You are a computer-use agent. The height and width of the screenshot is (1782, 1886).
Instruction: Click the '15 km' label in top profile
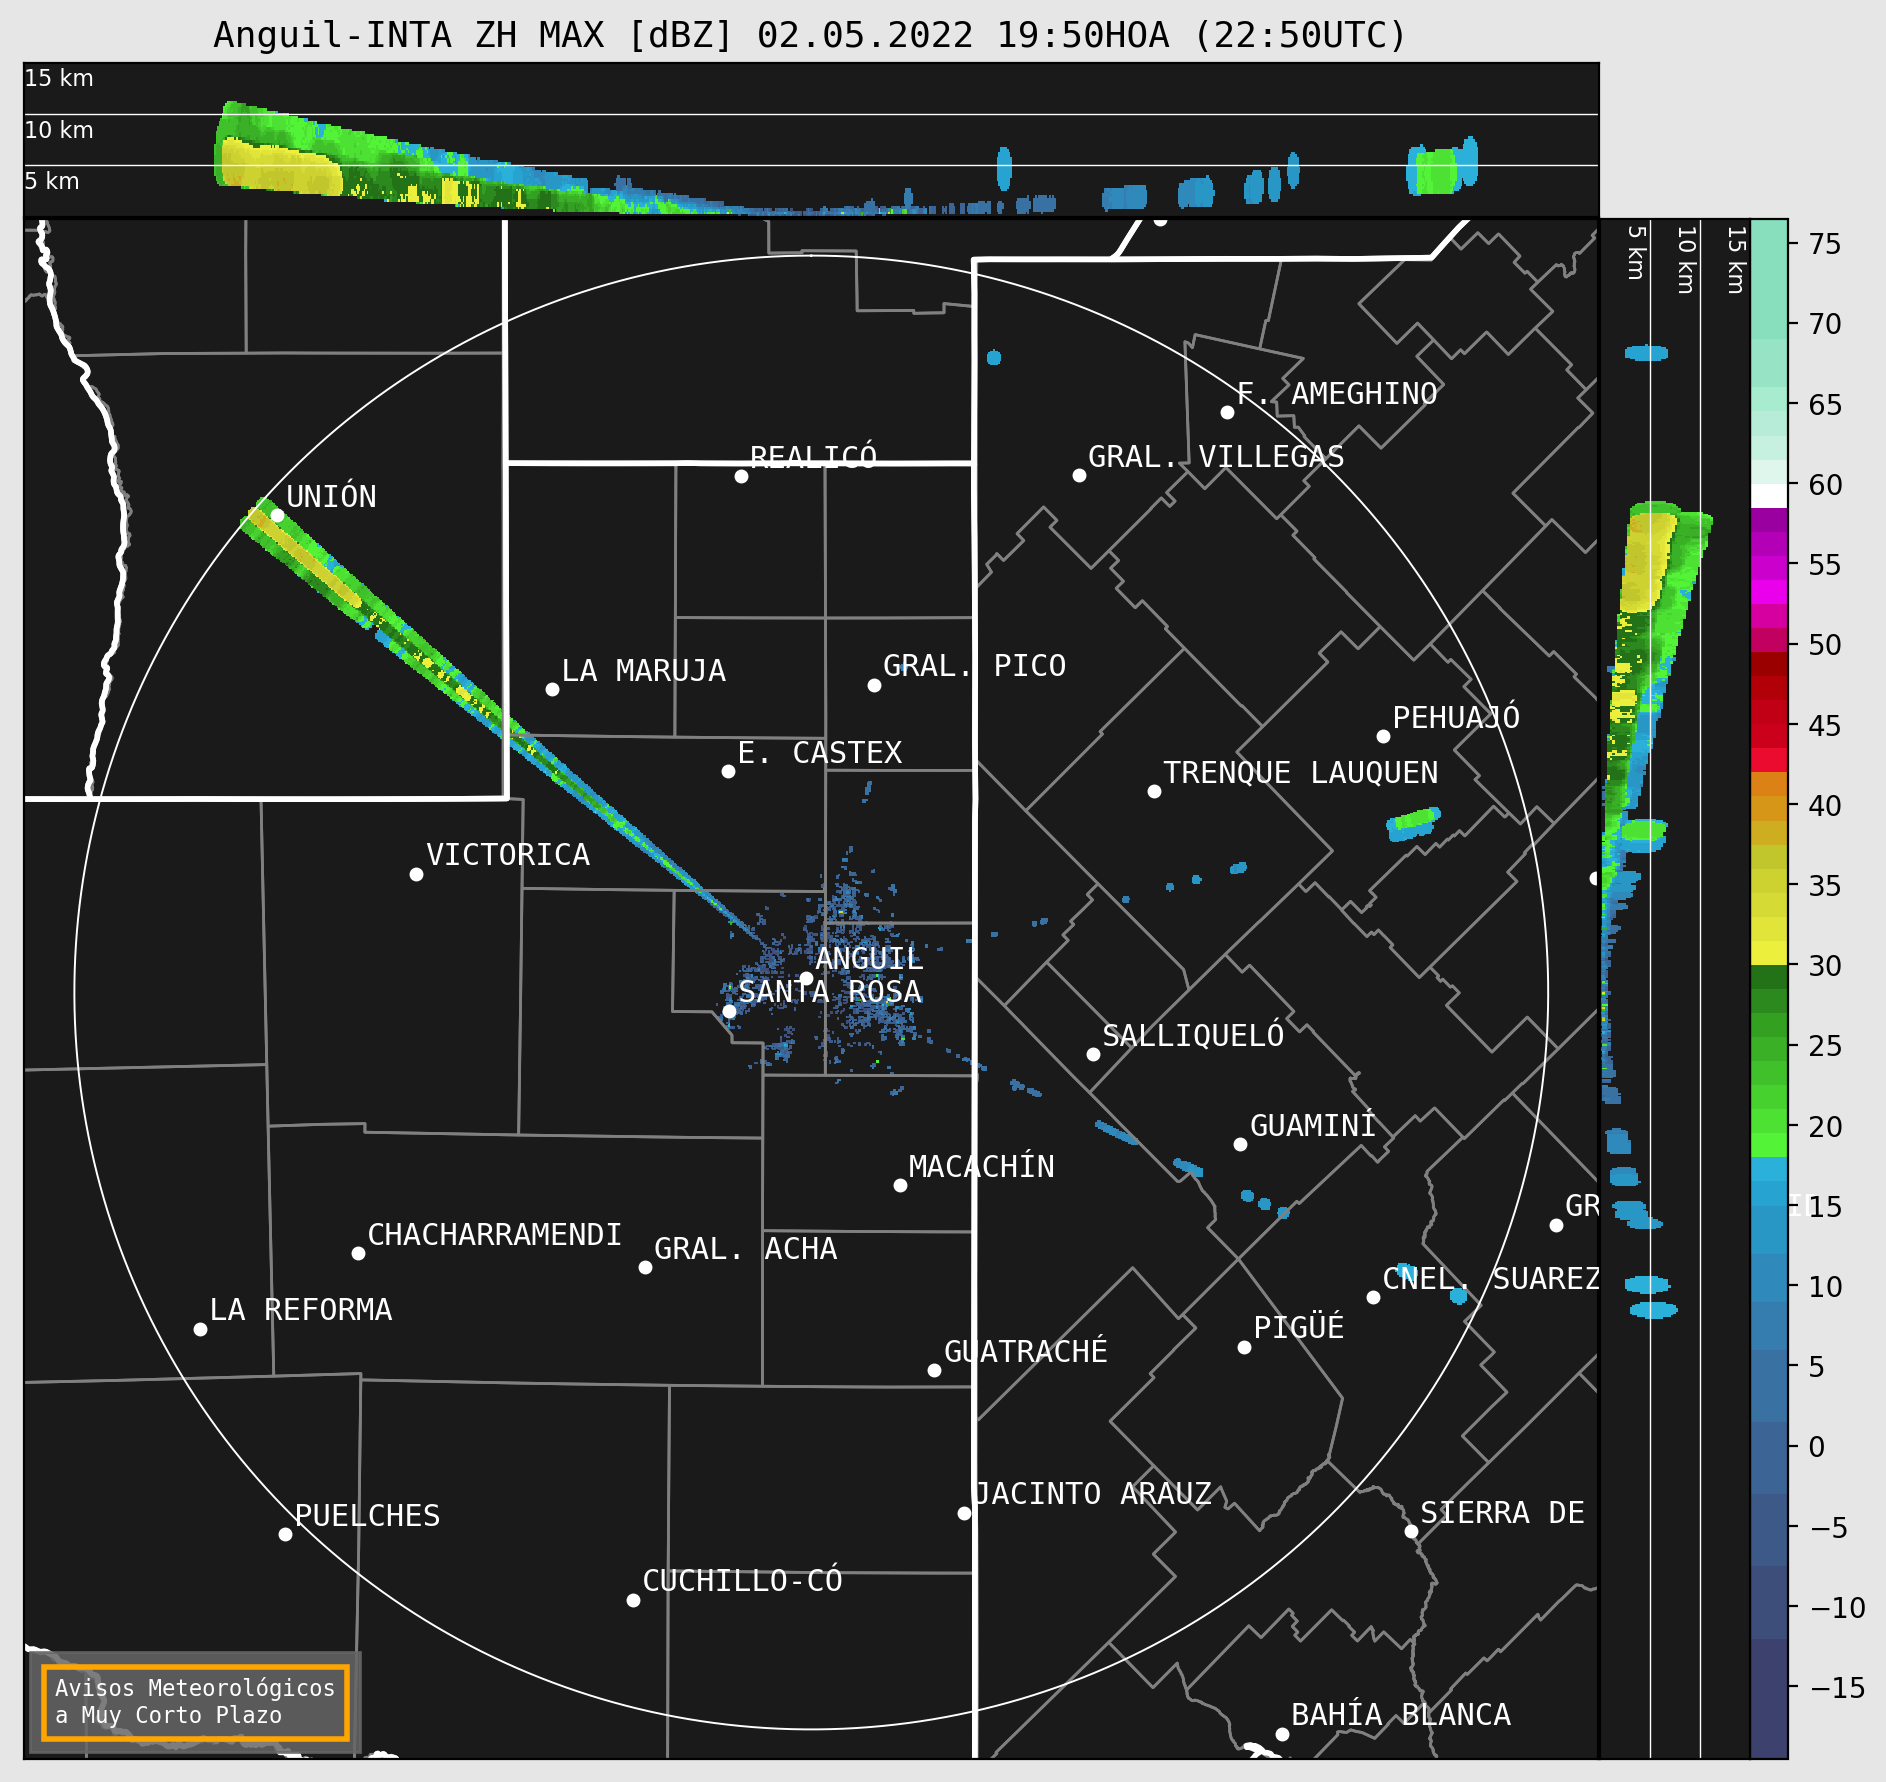pyautogui.click(x=59, y=78)
